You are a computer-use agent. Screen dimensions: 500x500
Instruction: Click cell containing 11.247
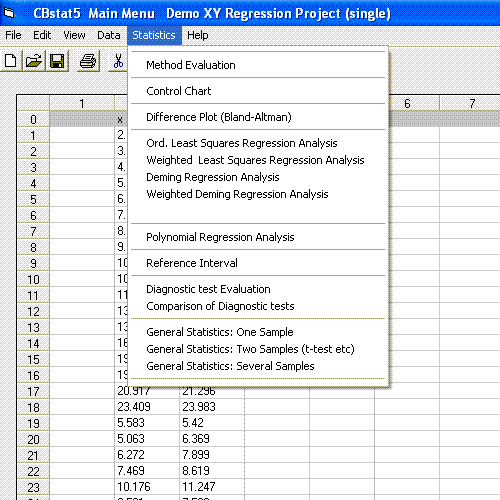[x=212, y=487]
